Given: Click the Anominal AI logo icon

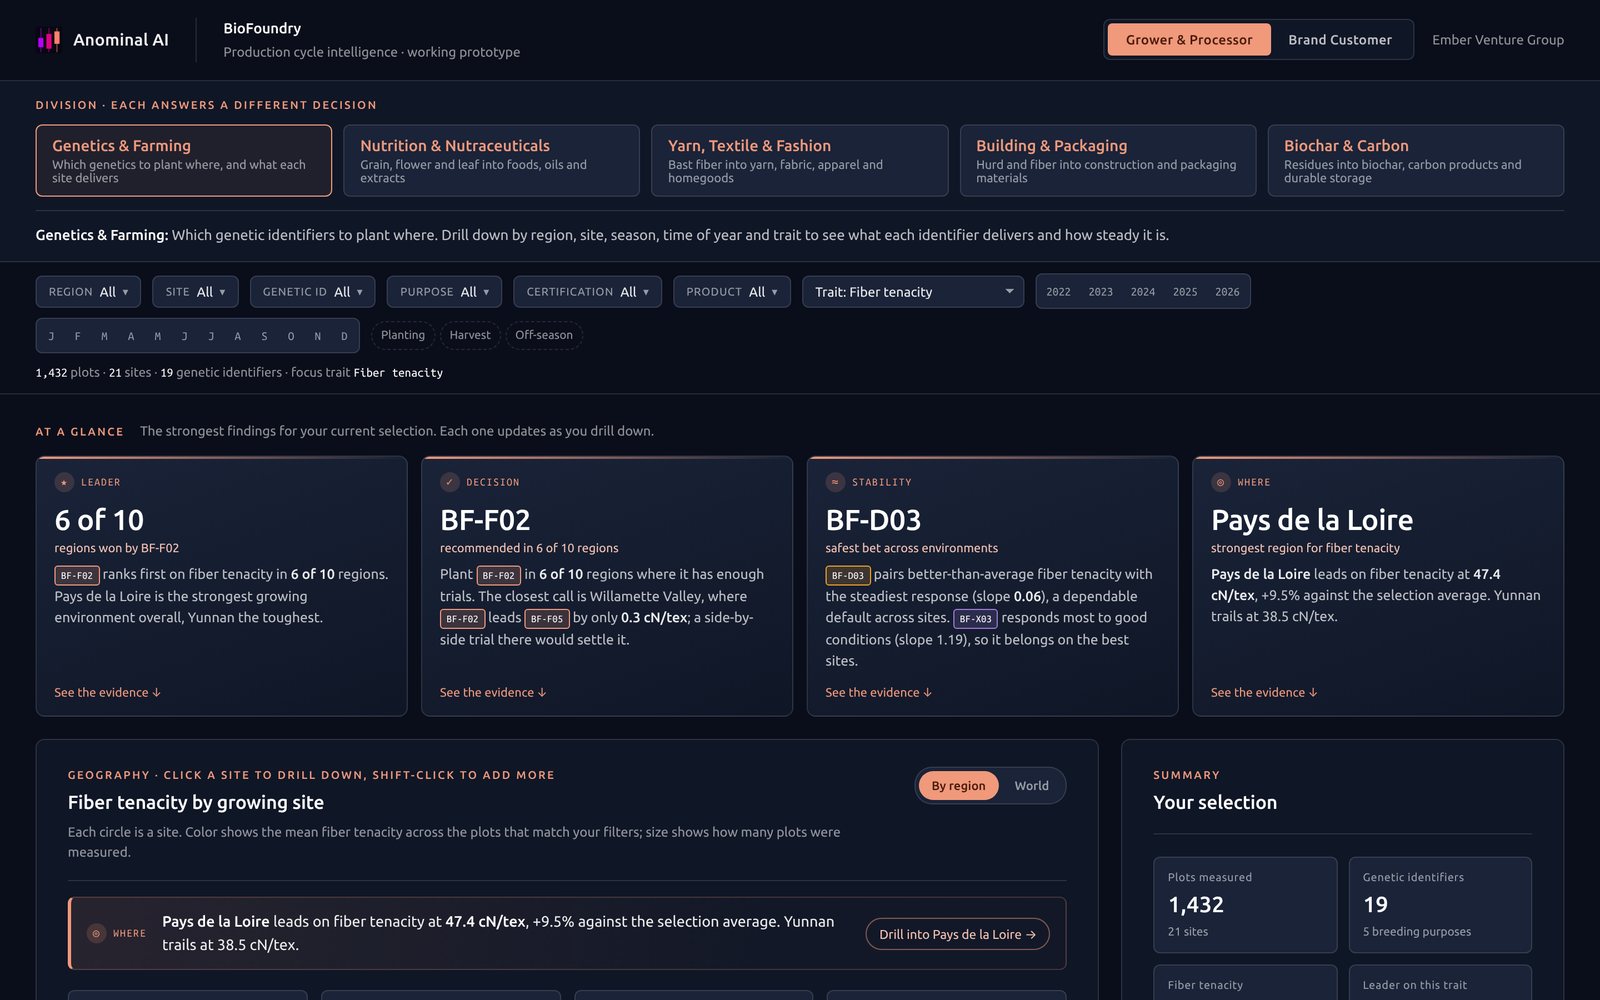Looking at the screenshot, I should point(48,40).
